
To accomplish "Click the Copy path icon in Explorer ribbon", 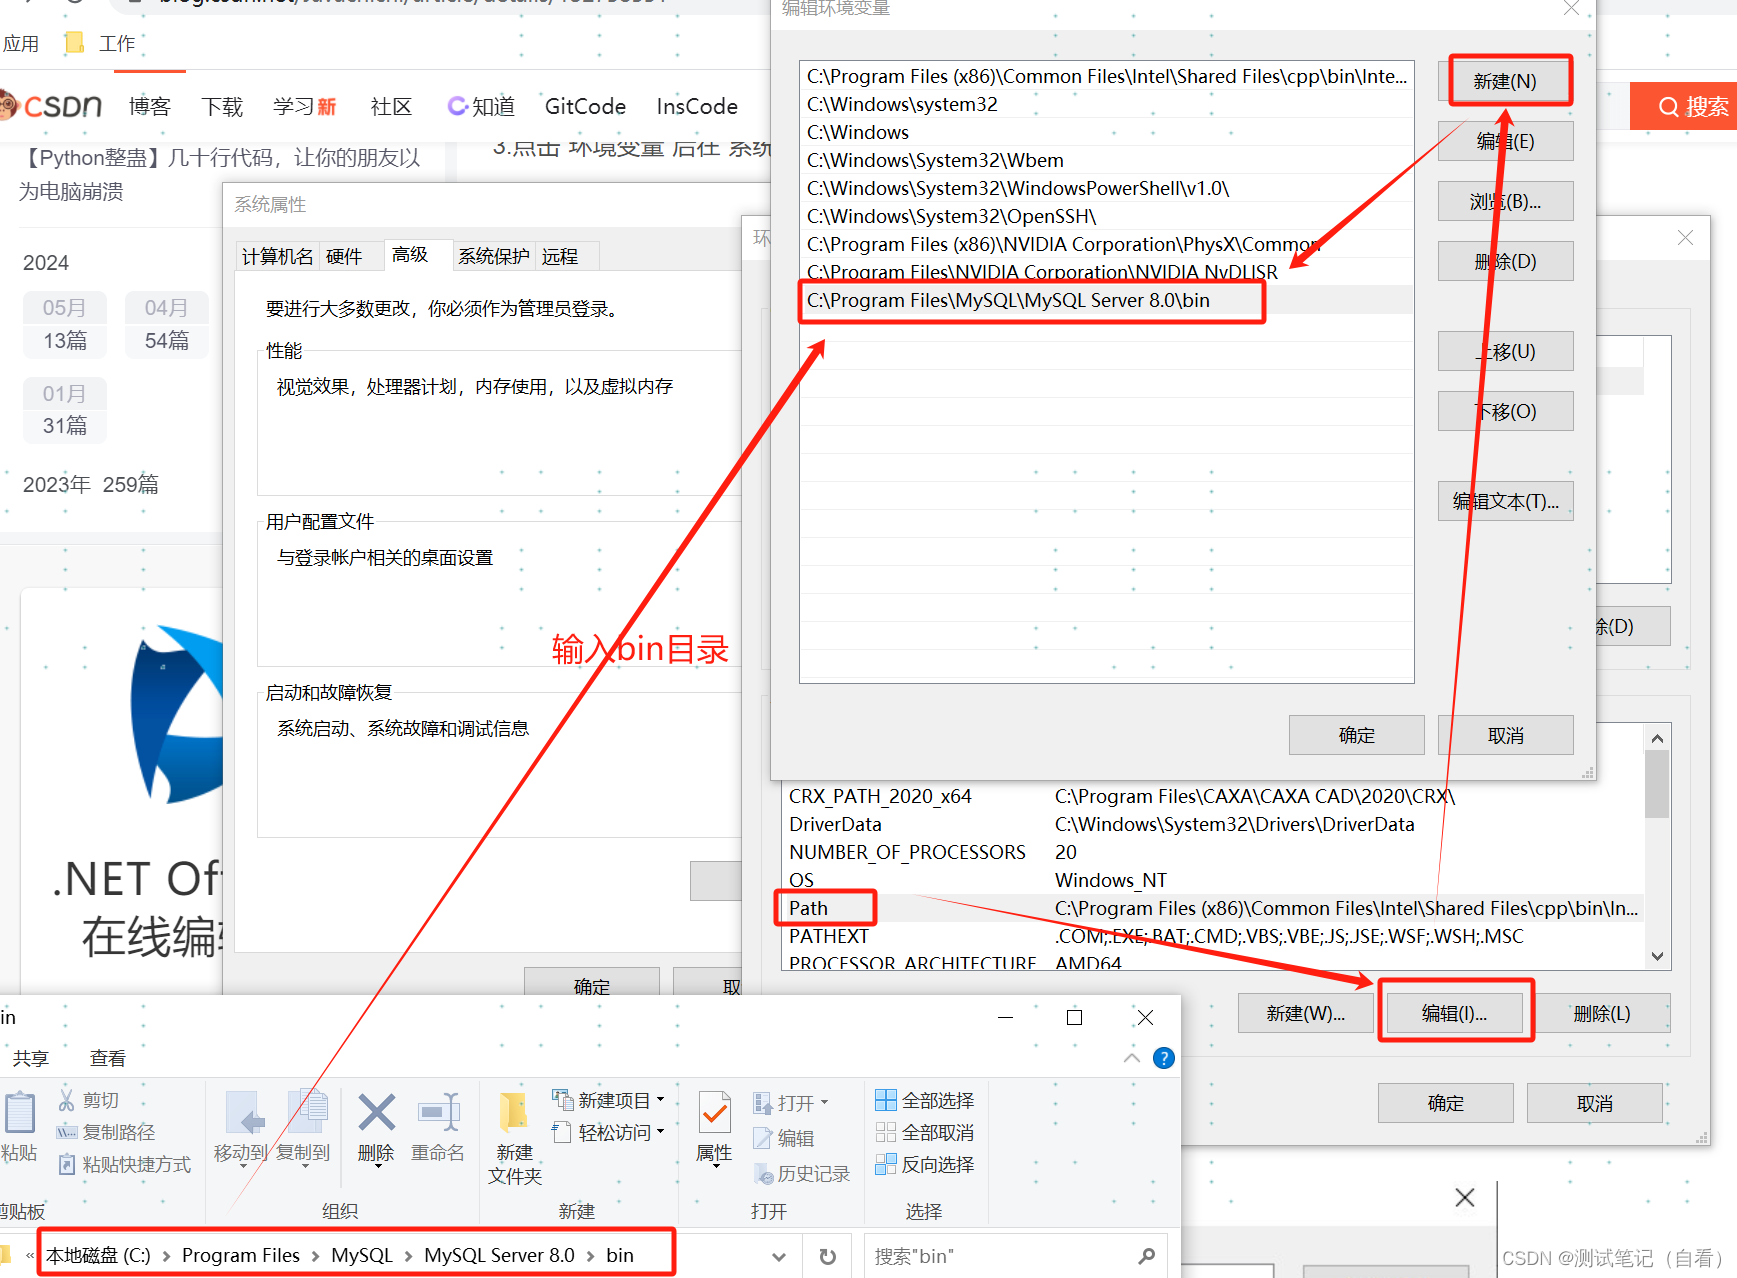I will click(x=66, y=1132).
